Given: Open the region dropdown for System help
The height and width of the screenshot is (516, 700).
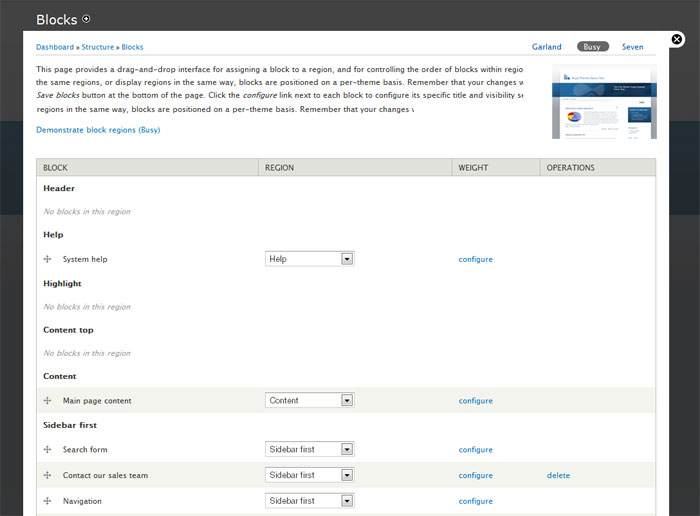Looking at the screenshot, I should pyautogui.click(x=309, y=259).
